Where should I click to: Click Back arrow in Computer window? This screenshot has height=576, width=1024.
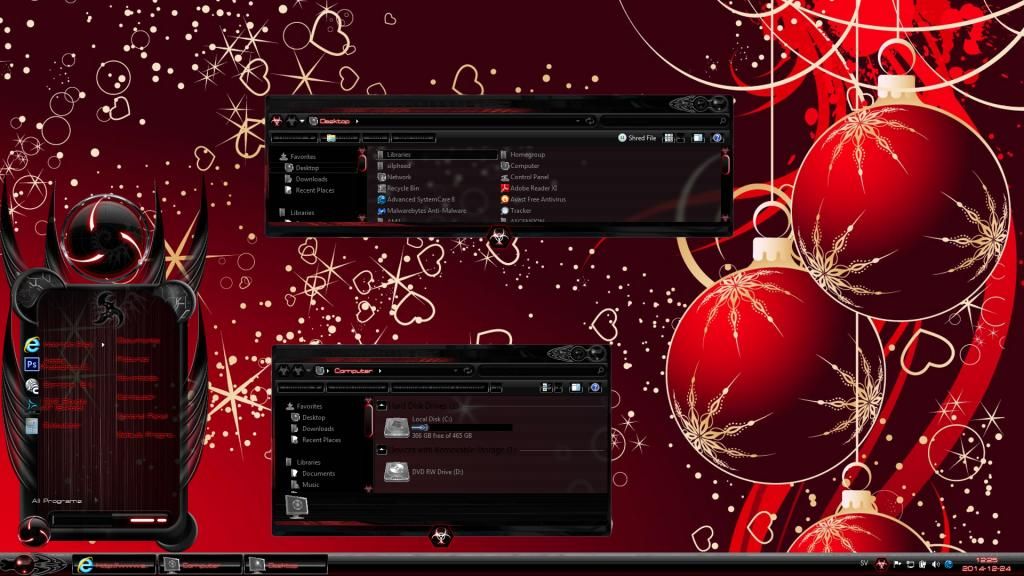[x=284, y=370]
